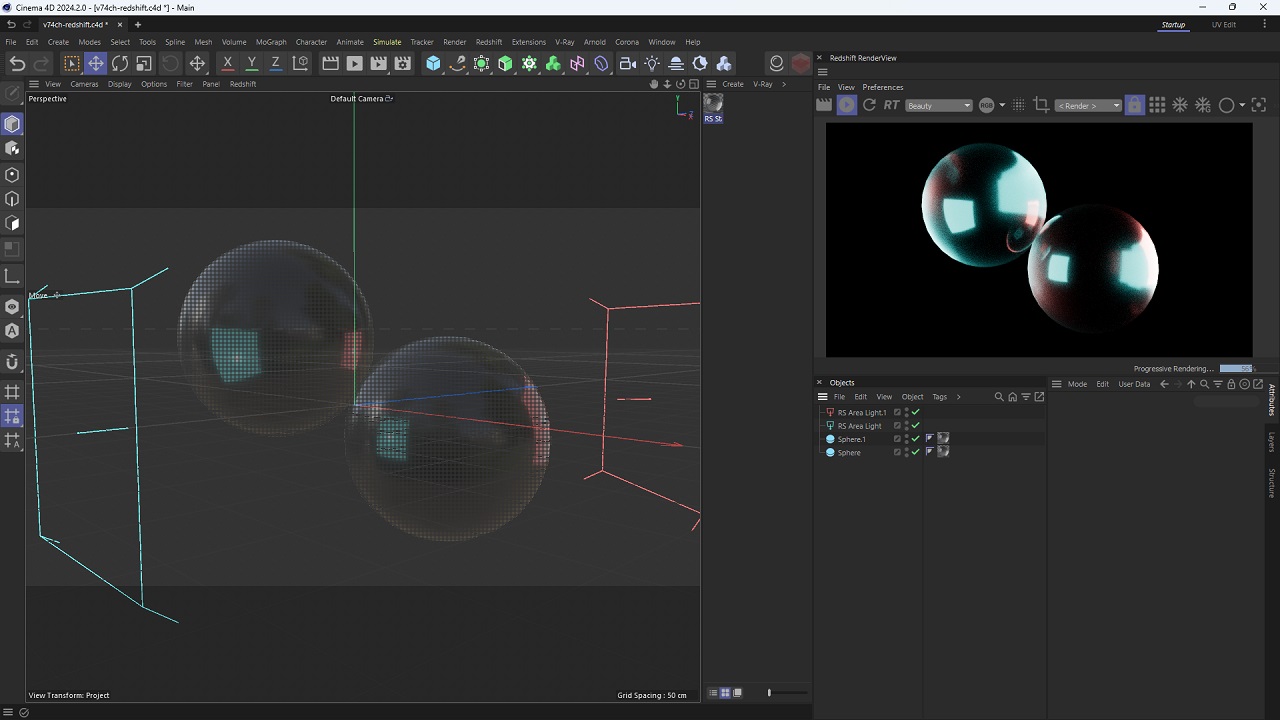The image size is (1280, 720).
Task: Click the Camera object icon
Action: click(x=627, y=64)
